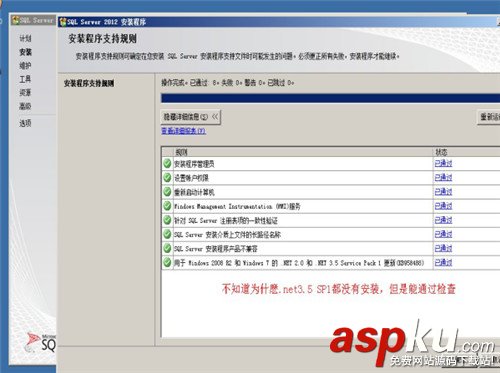Open 已通过 link for 长路径名称 row

443,234
